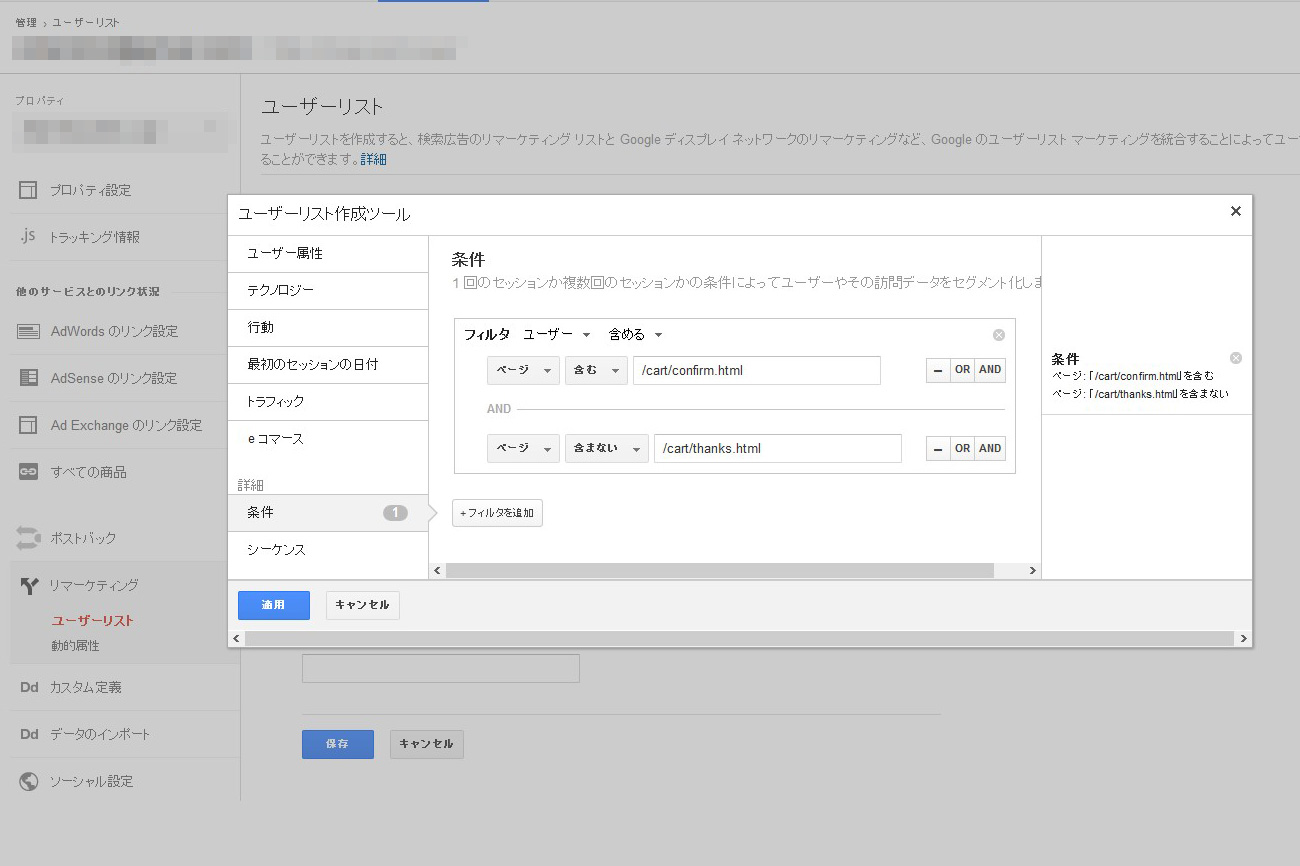
Task: Select the テクノロジー tab
Action: 328,291
